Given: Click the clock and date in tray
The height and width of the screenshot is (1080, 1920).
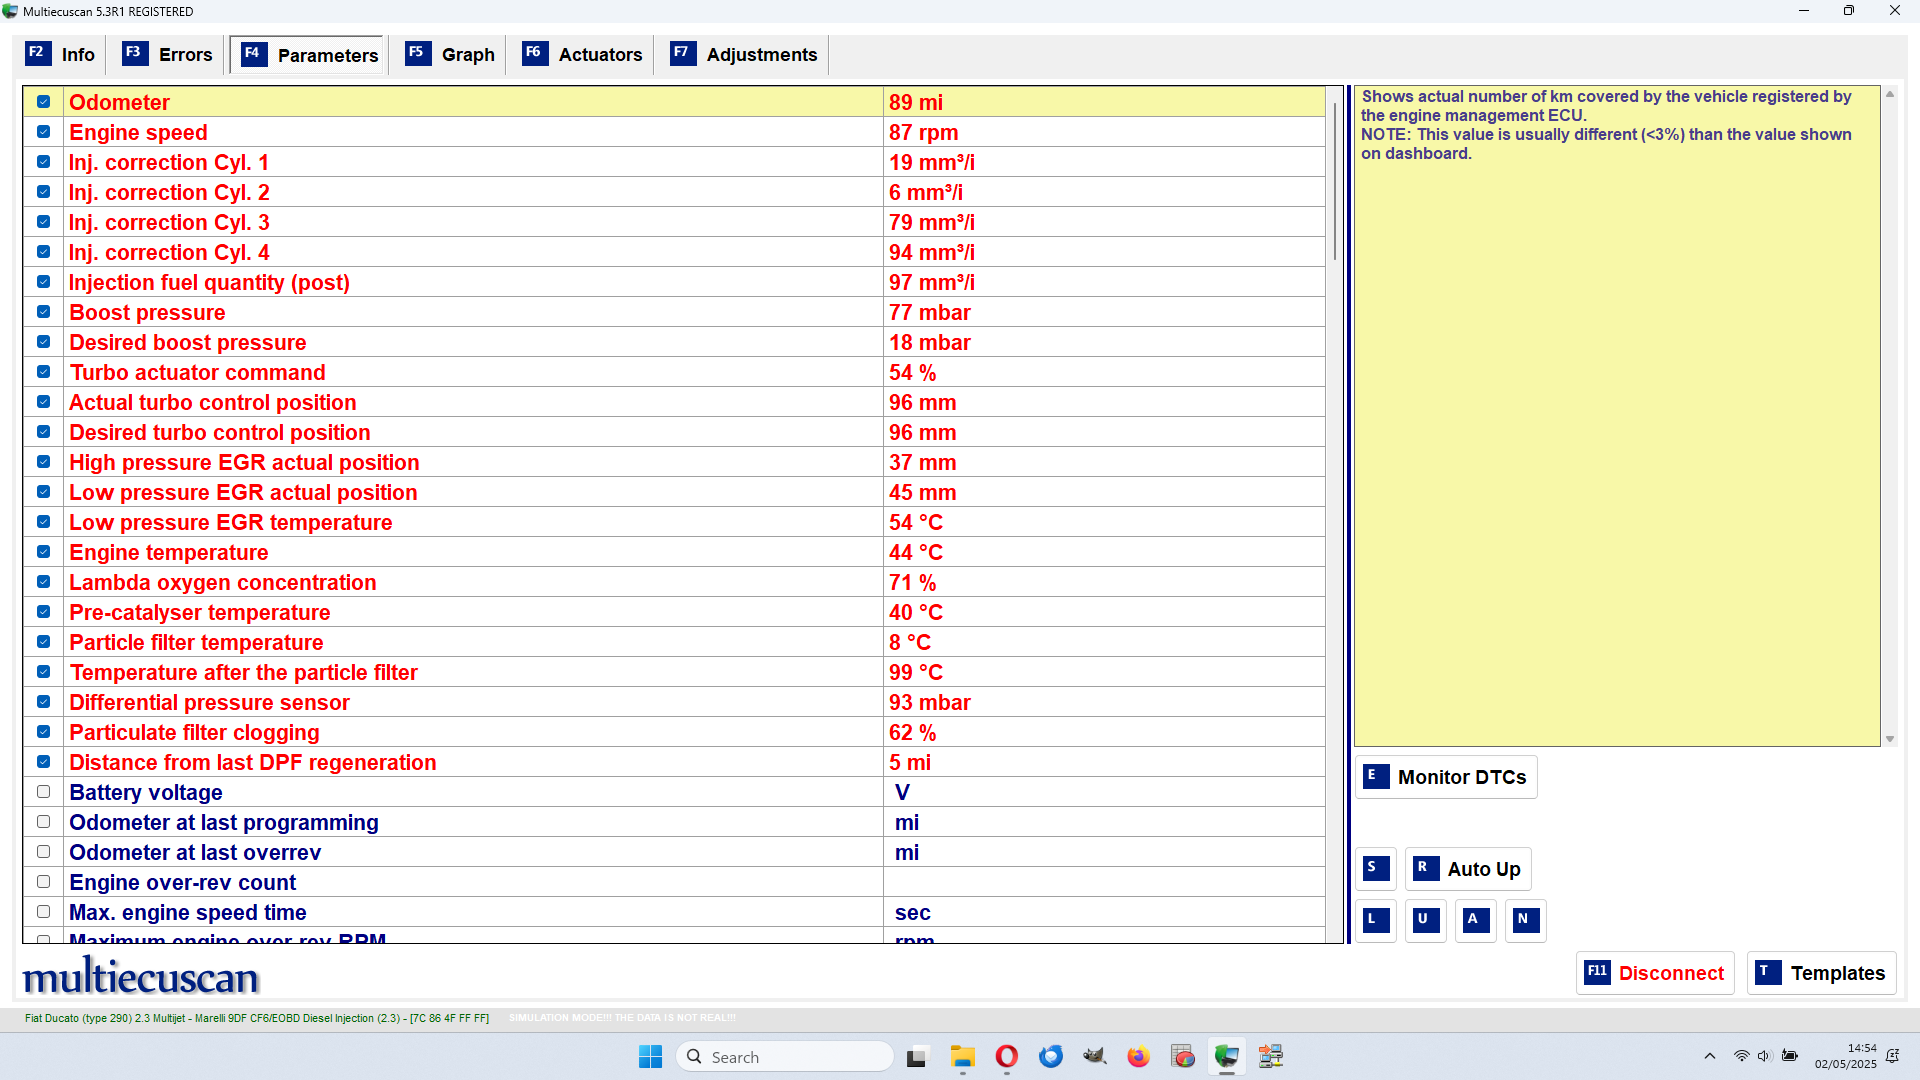Looking at the screenshot, I should click(x=1846, y=1056).
